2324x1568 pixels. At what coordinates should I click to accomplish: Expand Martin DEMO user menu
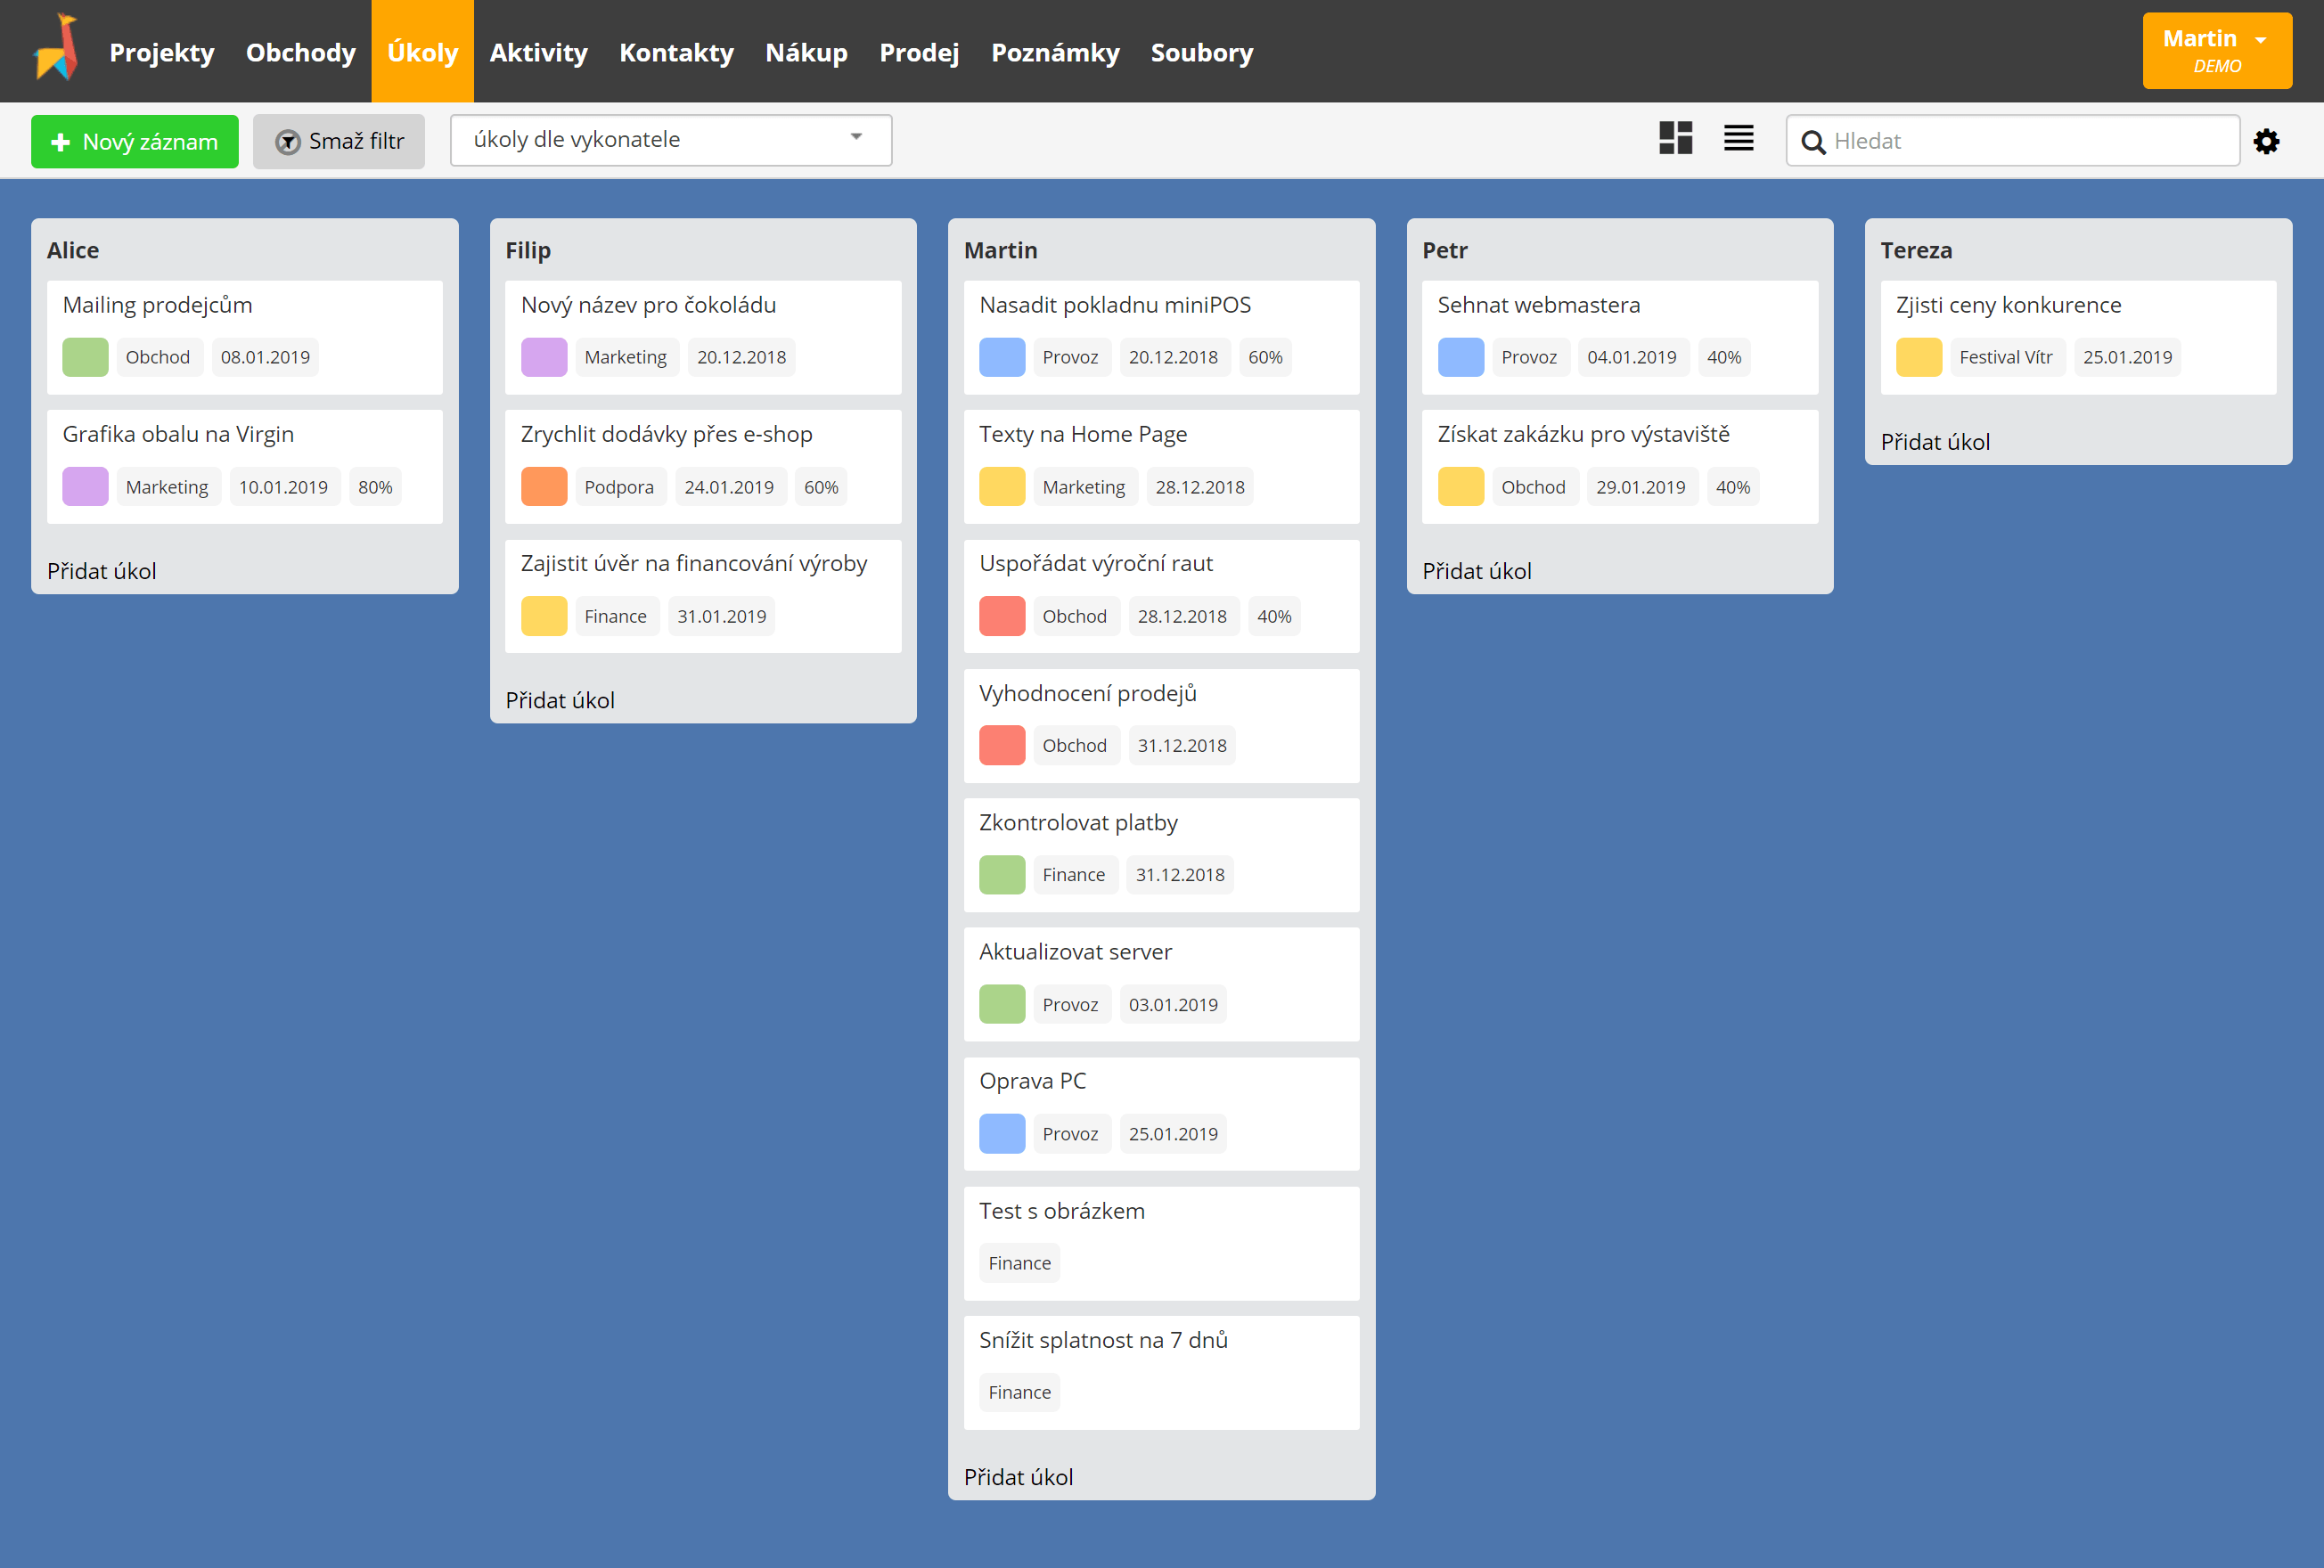coord(2217,51)
